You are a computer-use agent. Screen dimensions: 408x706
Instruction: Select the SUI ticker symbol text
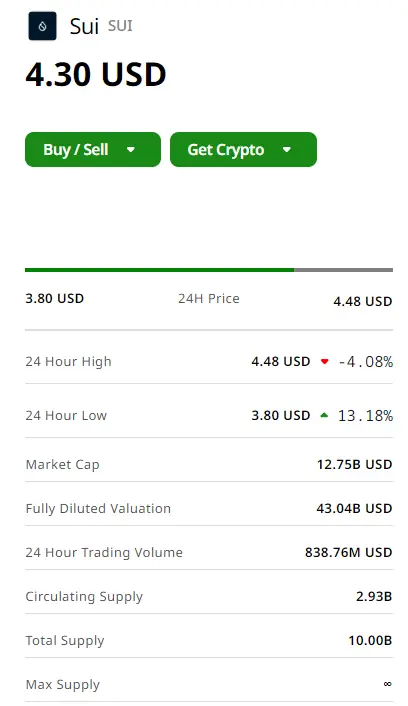pos(120,26)
